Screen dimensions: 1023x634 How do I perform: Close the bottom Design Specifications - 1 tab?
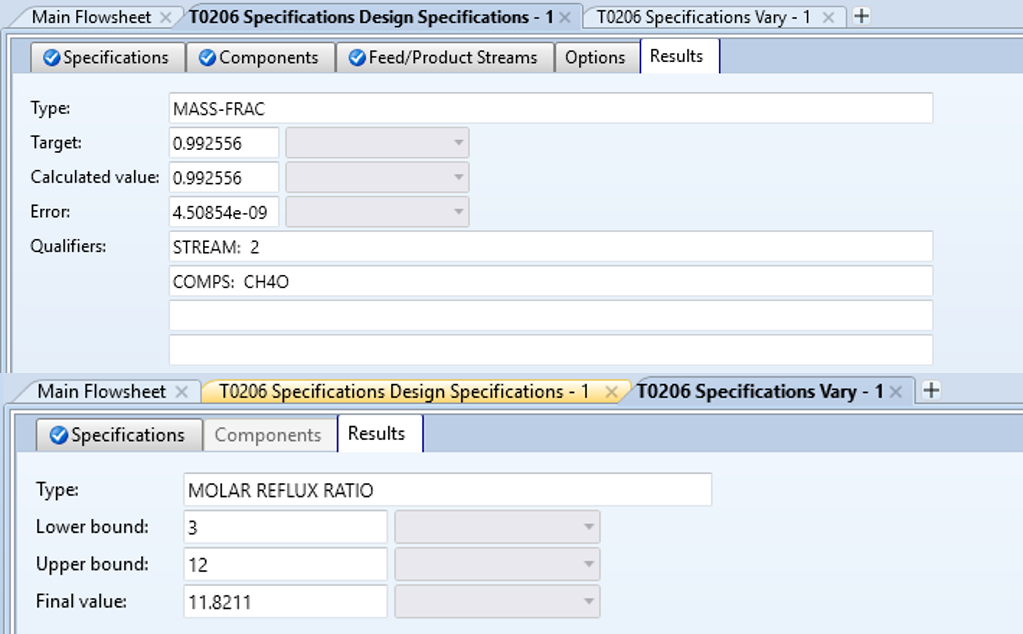[x=612, y=391]
